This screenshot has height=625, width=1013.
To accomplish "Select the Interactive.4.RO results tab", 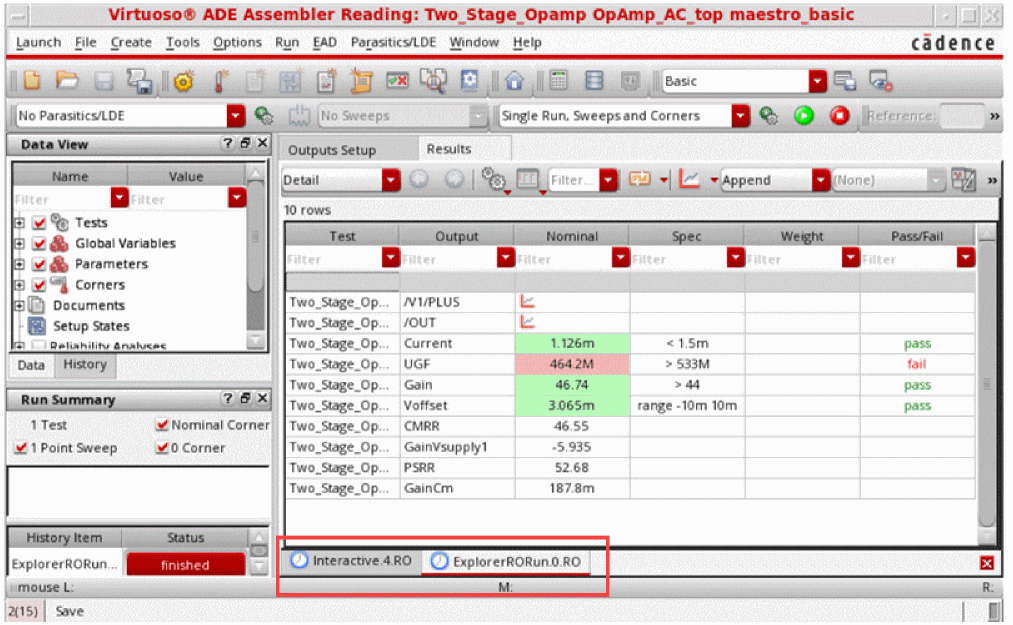I will pos(351,561).
